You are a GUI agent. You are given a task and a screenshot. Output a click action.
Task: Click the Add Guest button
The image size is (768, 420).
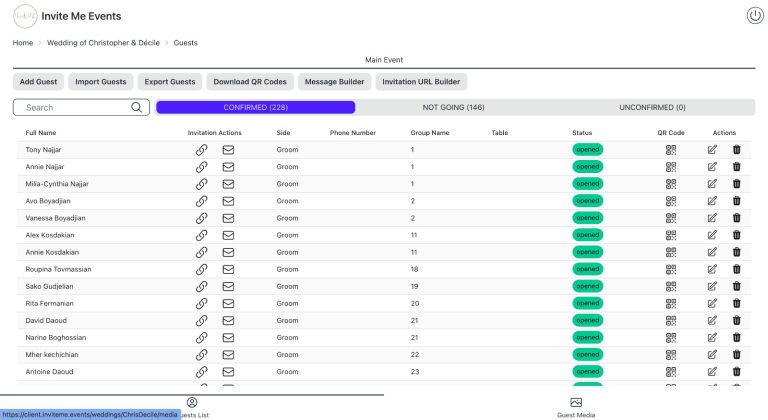click(x=39, y=82)
